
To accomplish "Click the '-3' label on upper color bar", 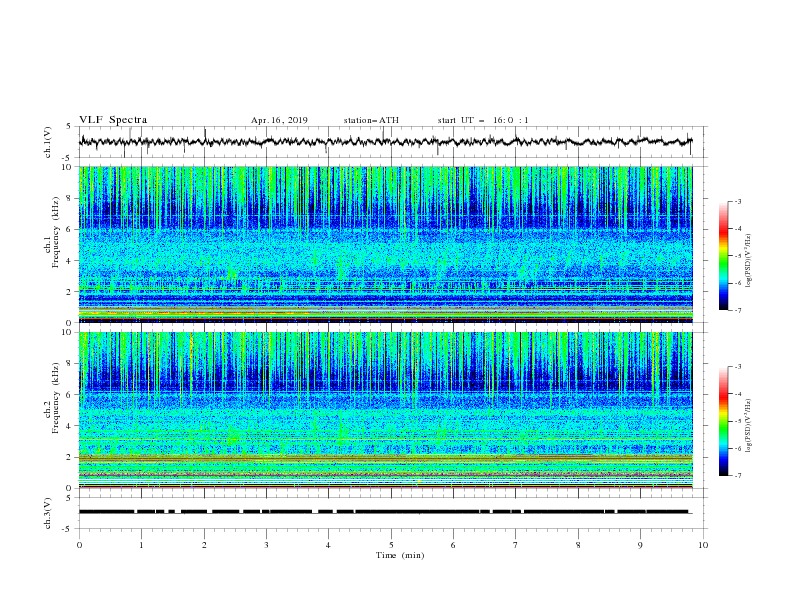I will pos(738,201).
